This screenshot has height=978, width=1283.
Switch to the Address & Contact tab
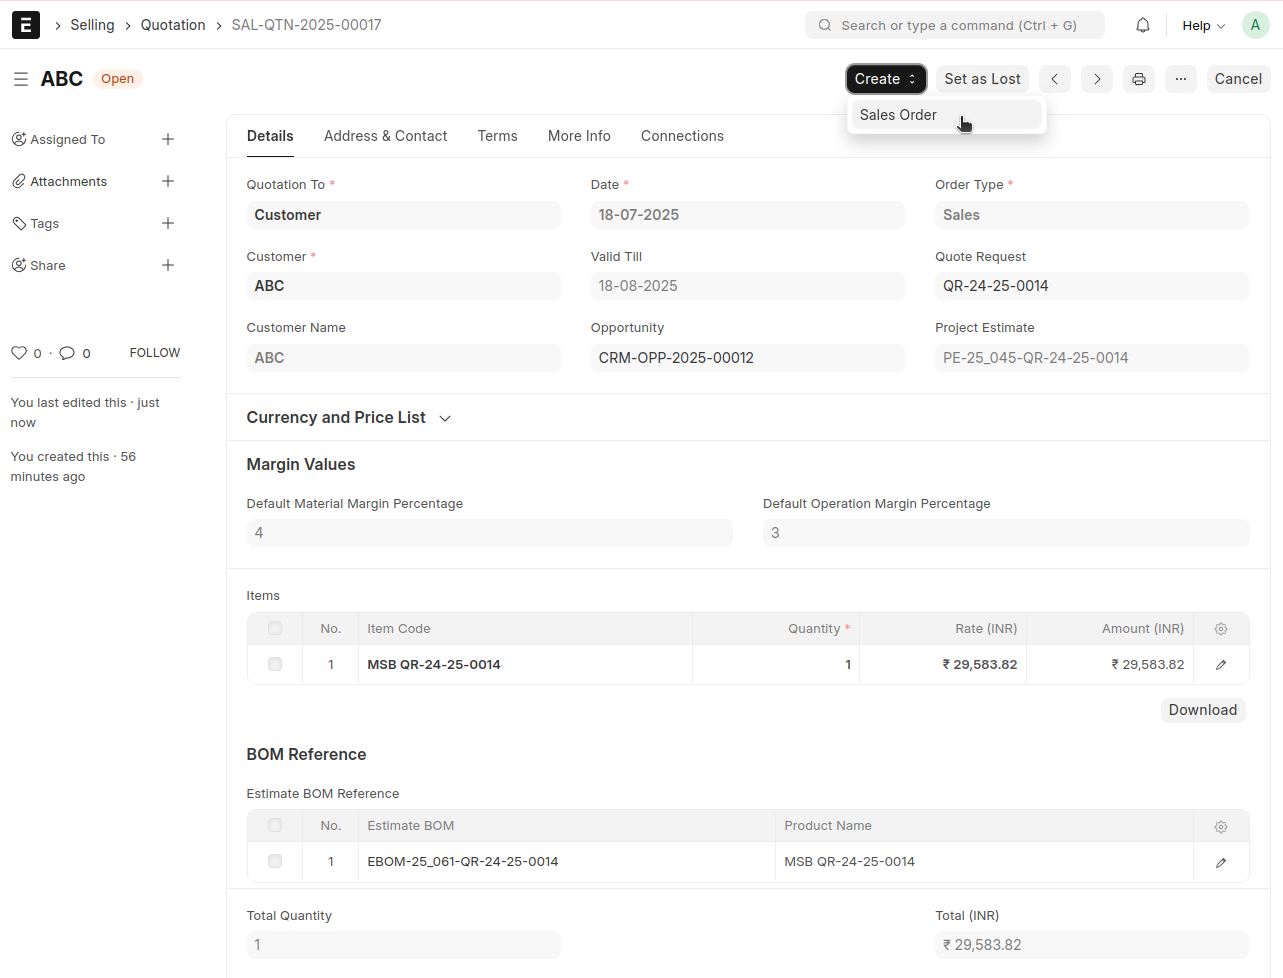[x=385, y=136]
